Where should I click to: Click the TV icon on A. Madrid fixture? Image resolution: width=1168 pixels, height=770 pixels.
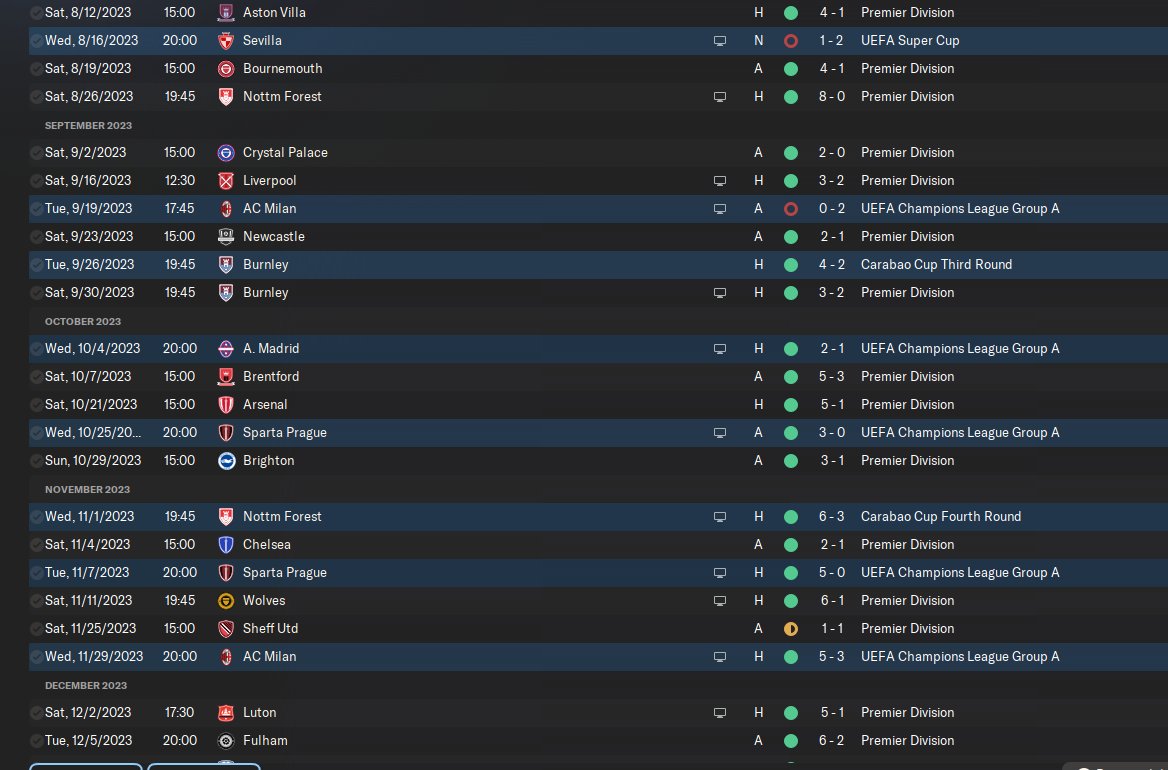click(720, 349)
